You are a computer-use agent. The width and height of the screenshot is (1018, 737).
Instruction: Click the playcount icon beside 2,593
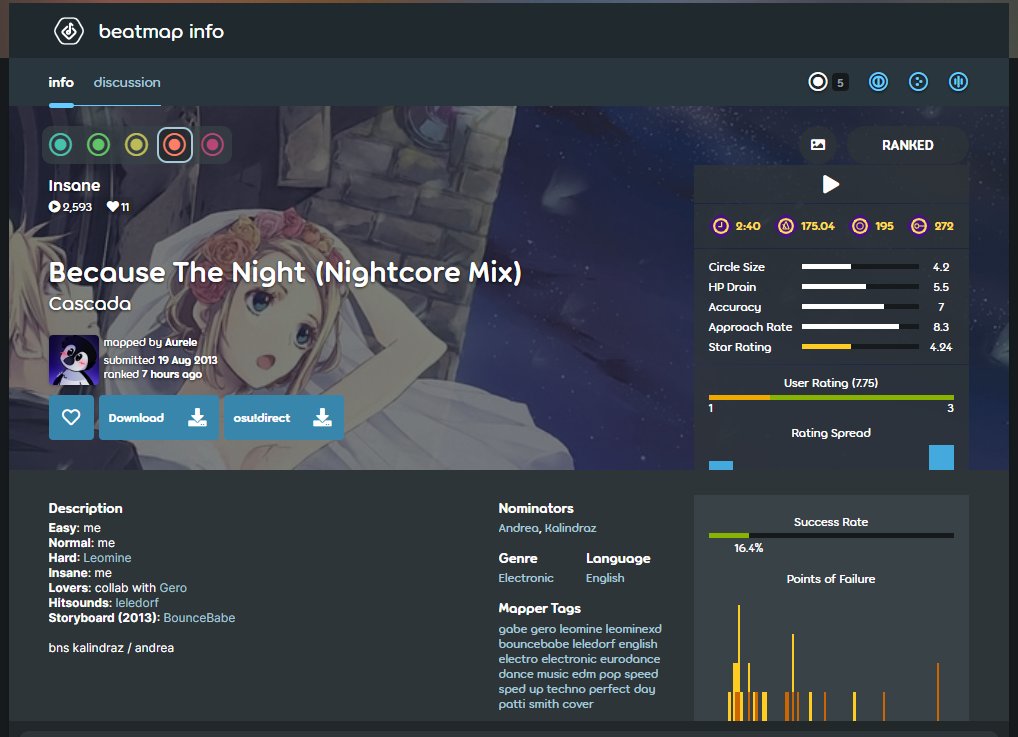(55, 206)
